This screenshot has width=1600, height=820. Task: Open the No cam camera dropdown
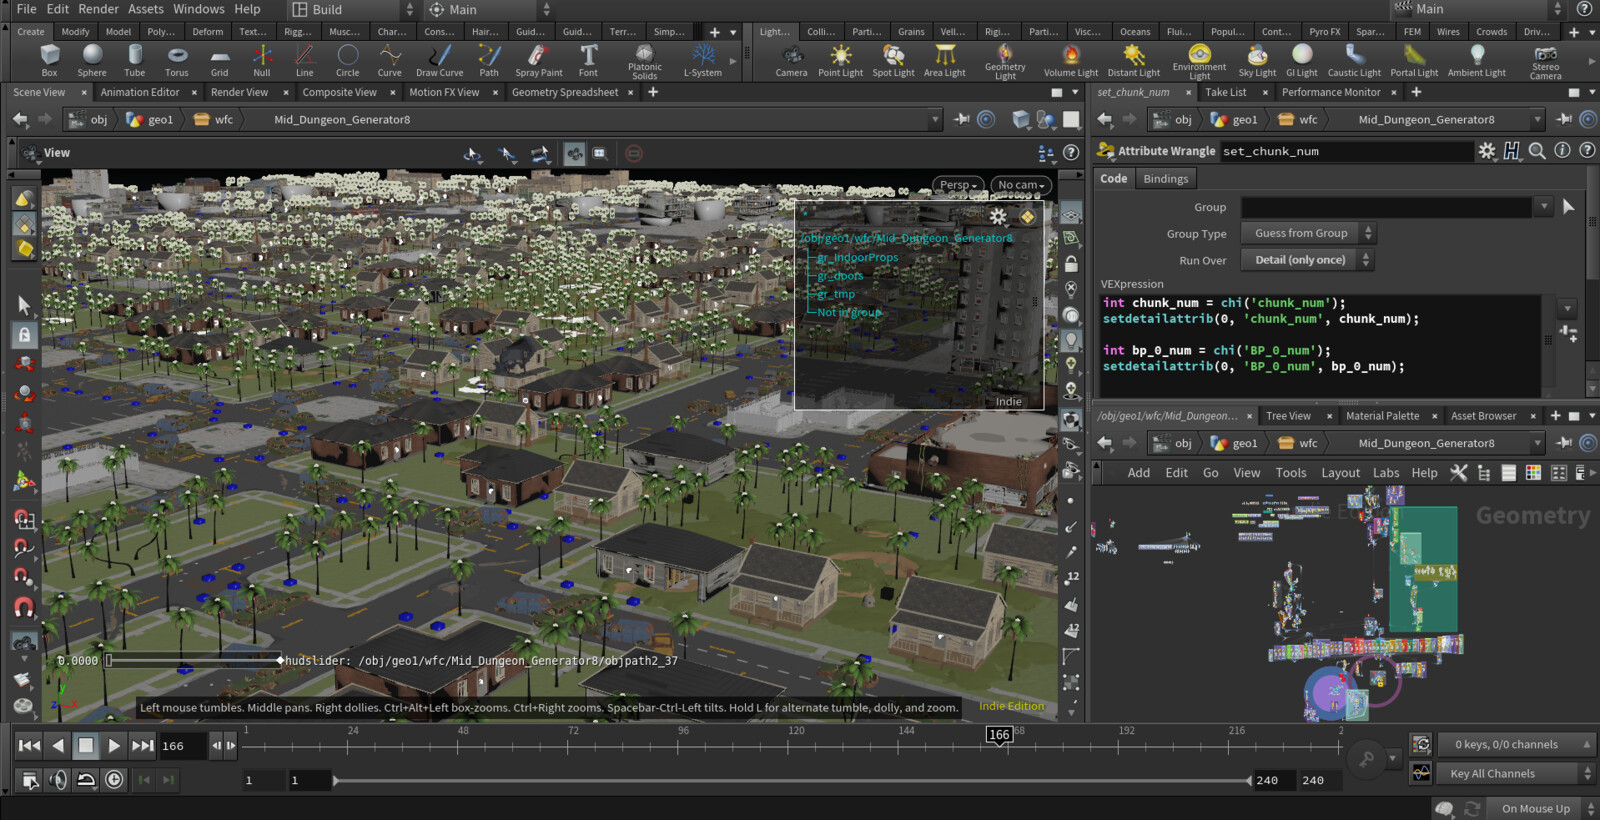[1021, 185]
